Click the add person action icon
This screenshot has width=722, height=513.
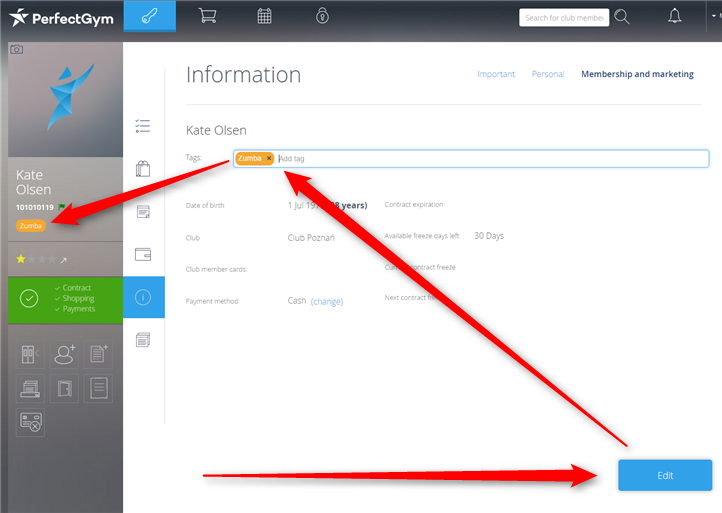66,353
